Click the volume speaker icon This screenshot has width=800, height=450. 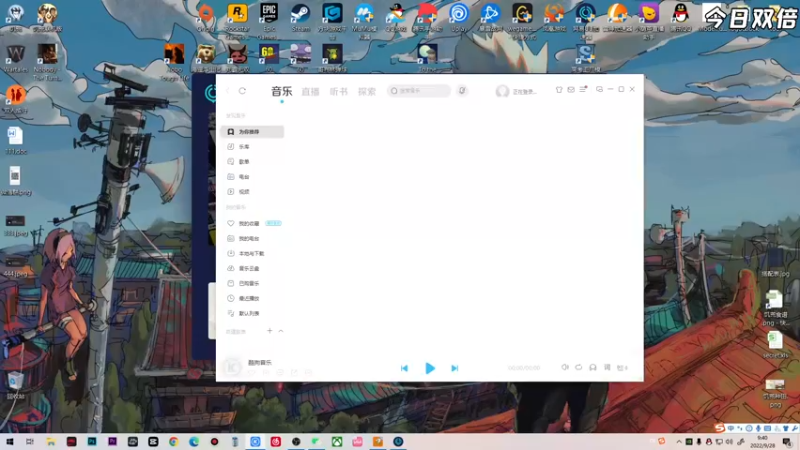tap(565, 367)
